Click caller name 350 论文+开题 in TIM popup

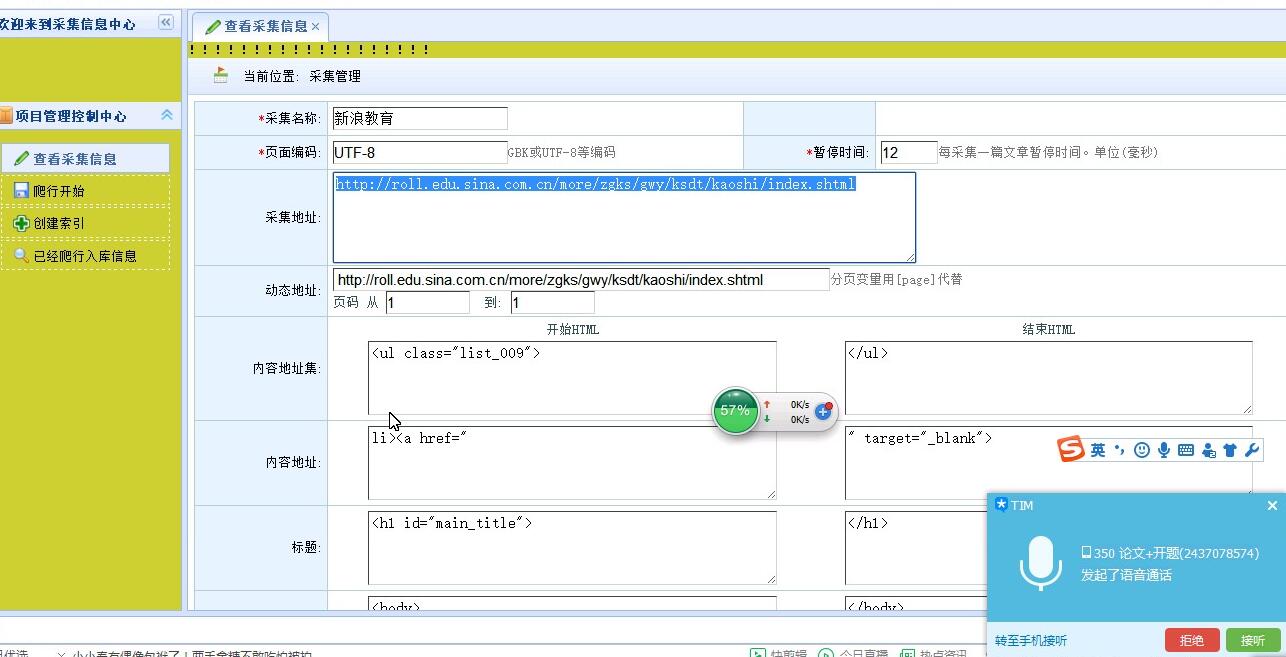point(1170,553)
